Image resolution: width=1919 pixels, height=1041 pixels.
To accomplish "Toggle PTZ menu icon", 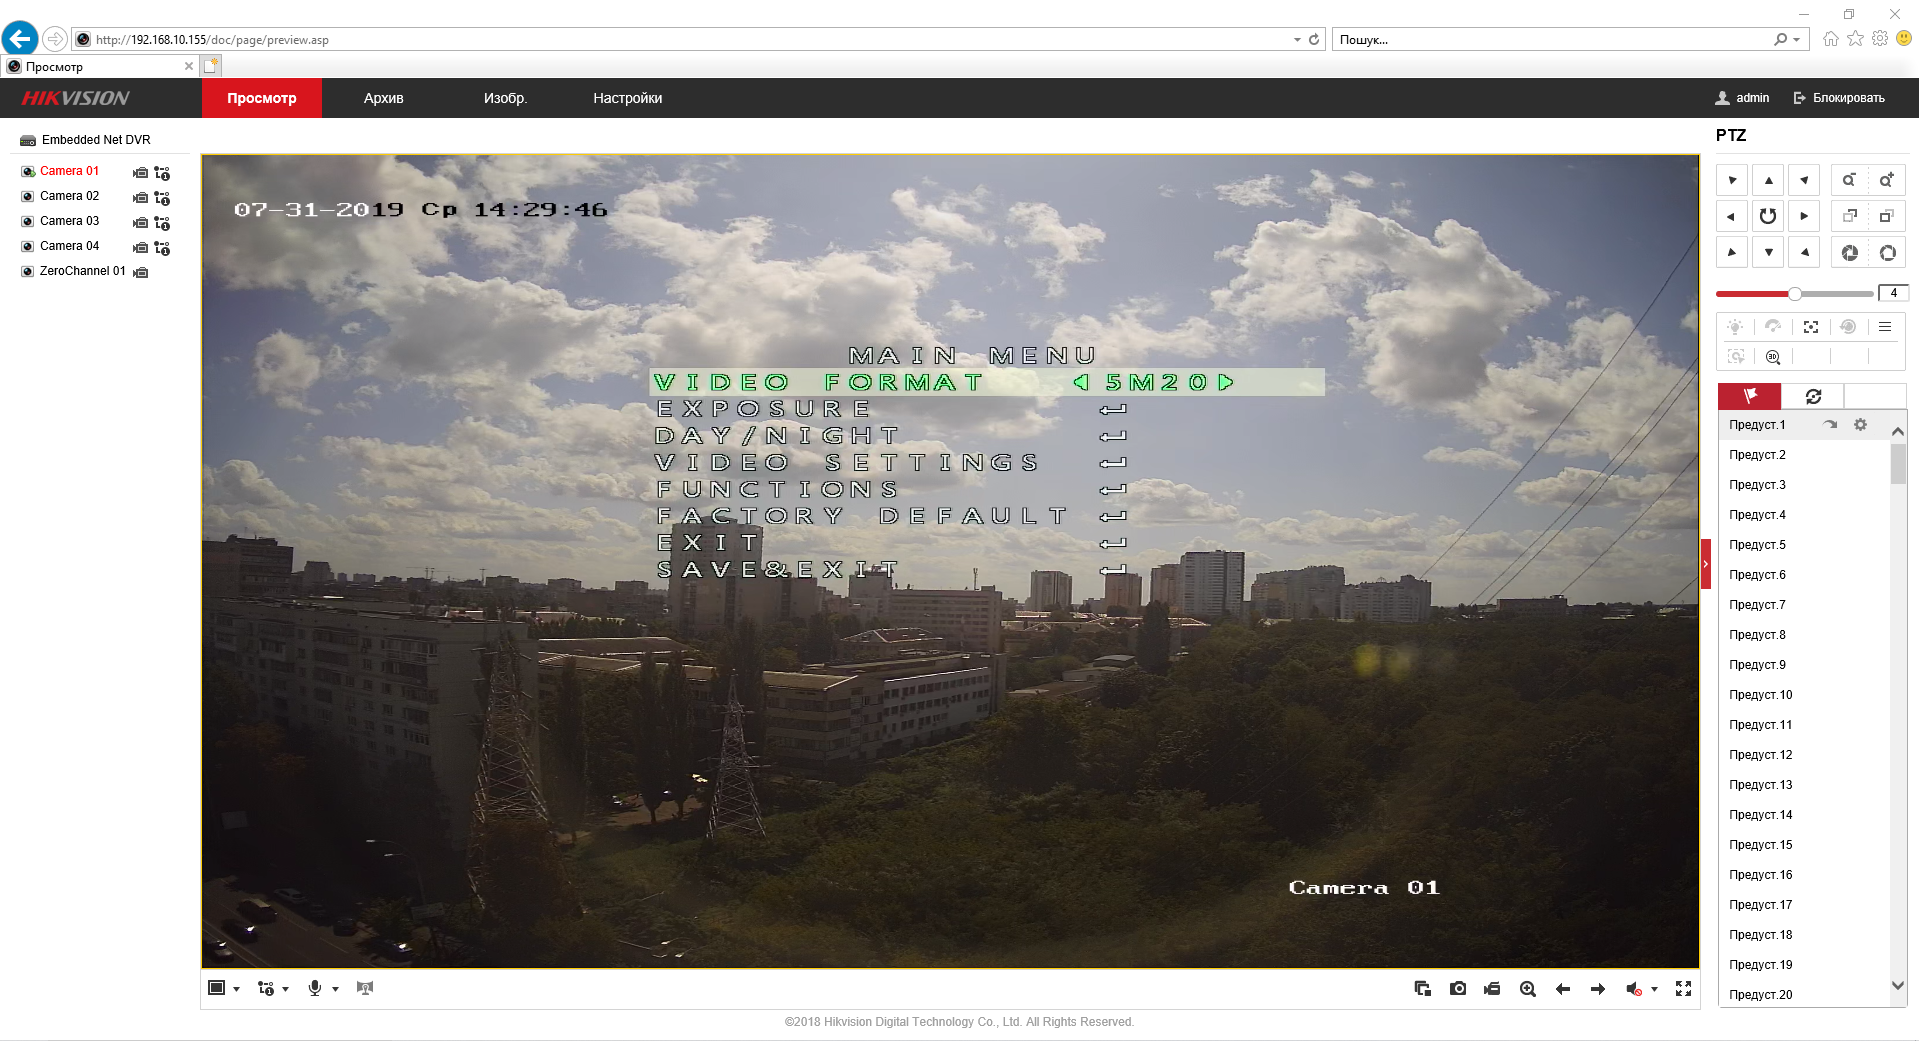I will point(1885,327).
